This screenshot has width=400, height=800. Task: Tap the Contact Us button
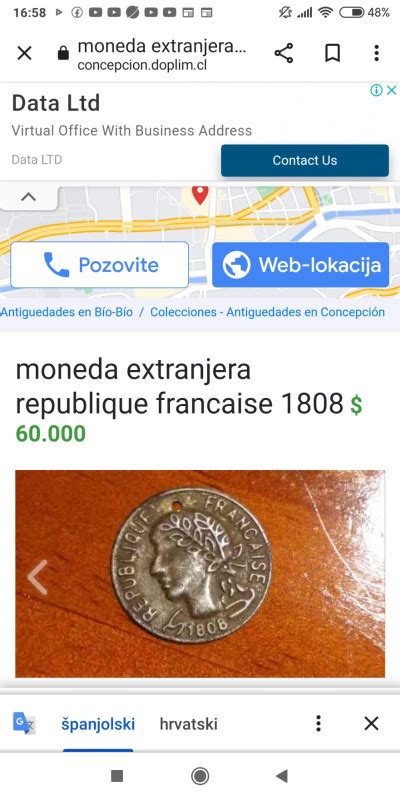click(305, 160)
